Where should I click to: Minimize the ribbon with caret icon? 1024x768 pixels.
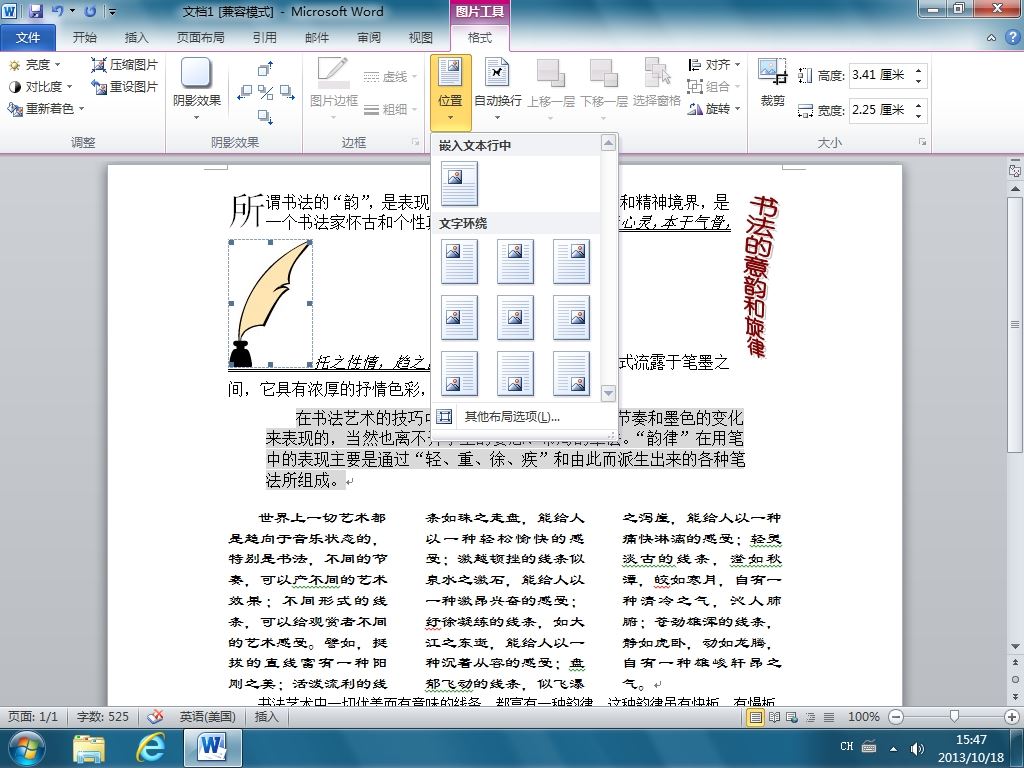(x=991, y=38)
